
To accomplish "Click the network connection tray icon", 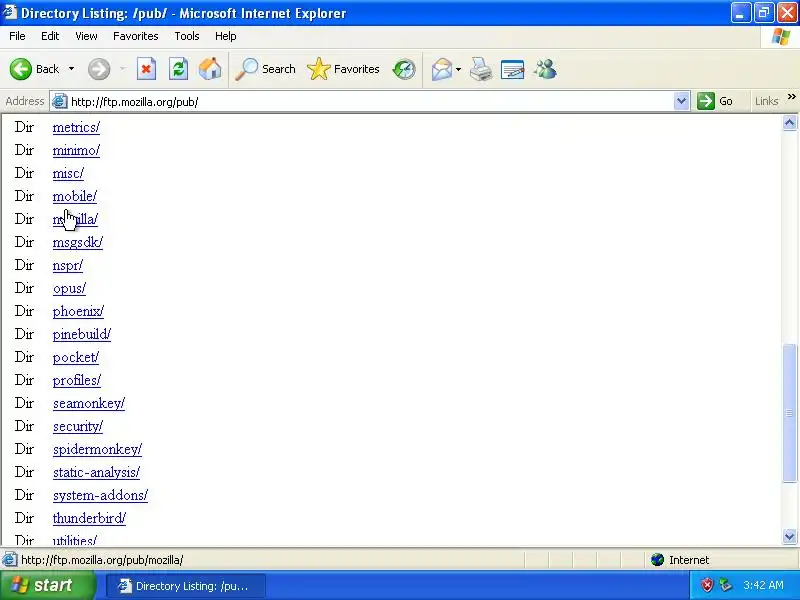I will (x=725, y=585).
